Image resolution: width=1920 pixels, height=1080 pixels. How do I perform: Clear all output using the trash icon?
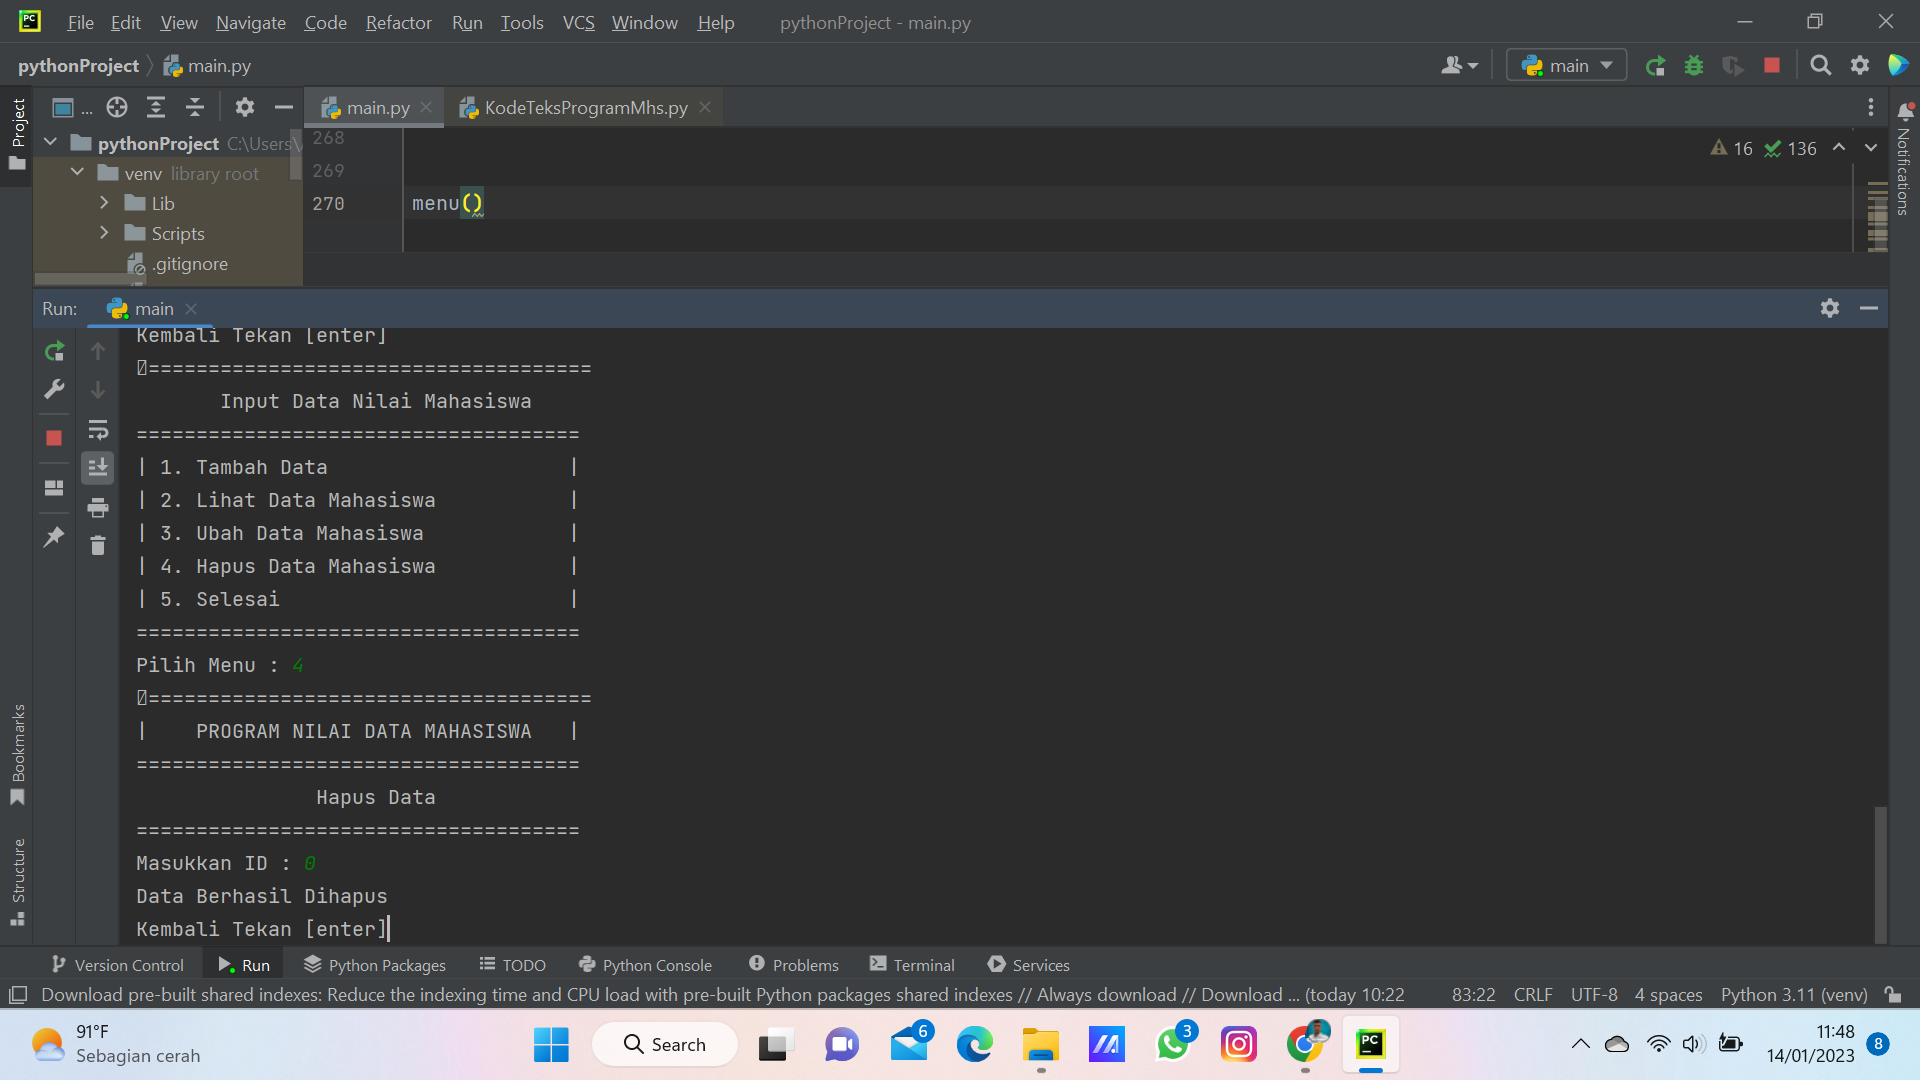tap(98, 545)
